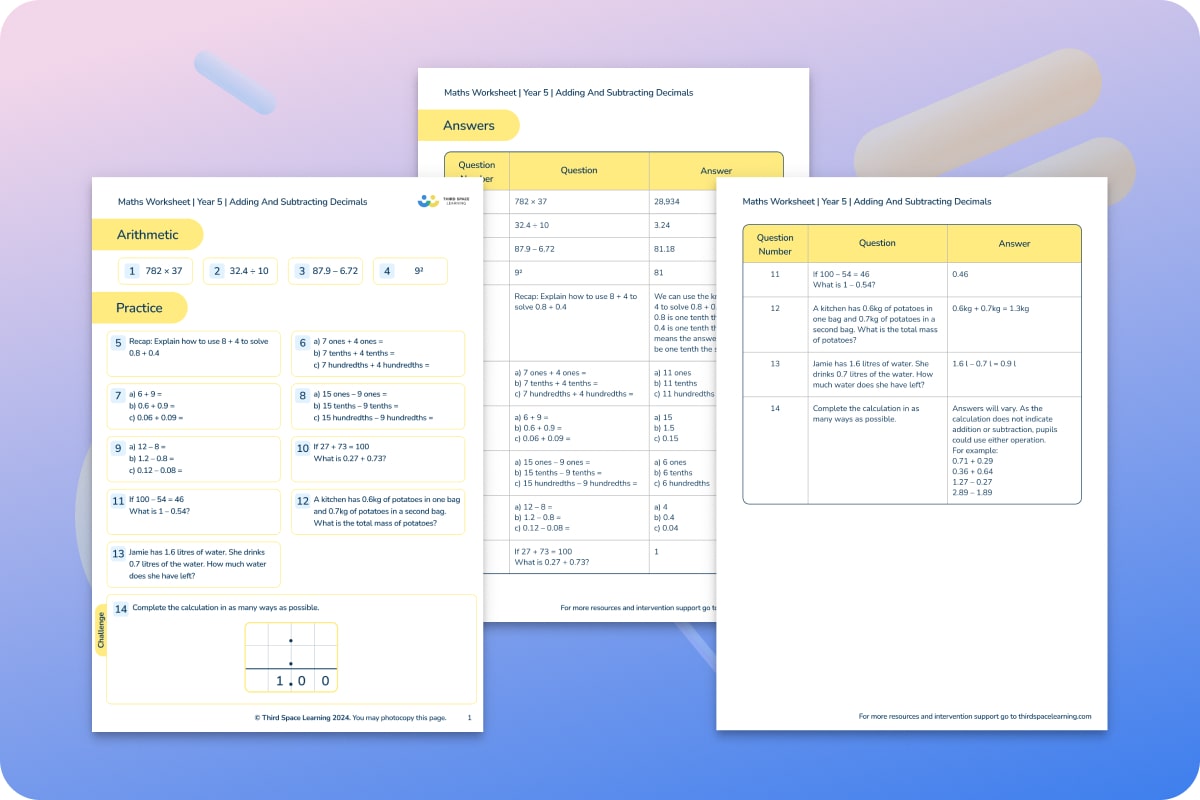Click the middle answers page title text

coord(569,93)
